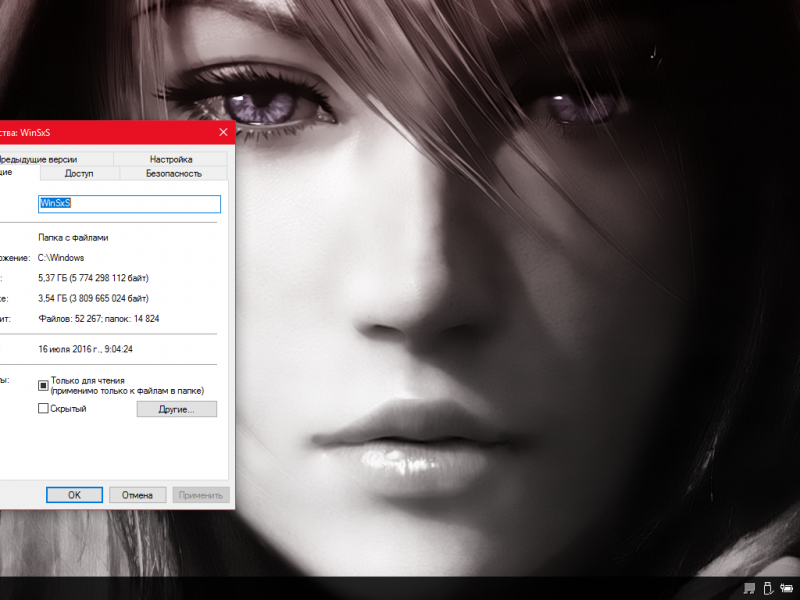Enable the 'Скрытый' attribute checkbox
The height and width of the screenshot is (600, 800).
(43, 408)
